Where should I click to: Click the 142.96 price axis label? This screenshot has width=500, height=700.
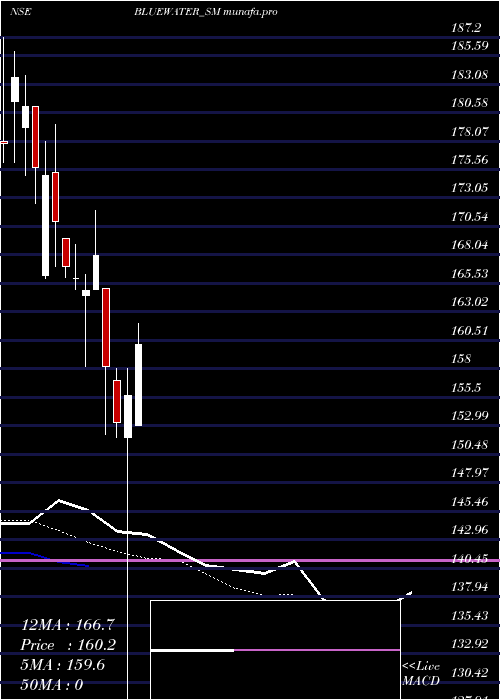coord(470,529)
